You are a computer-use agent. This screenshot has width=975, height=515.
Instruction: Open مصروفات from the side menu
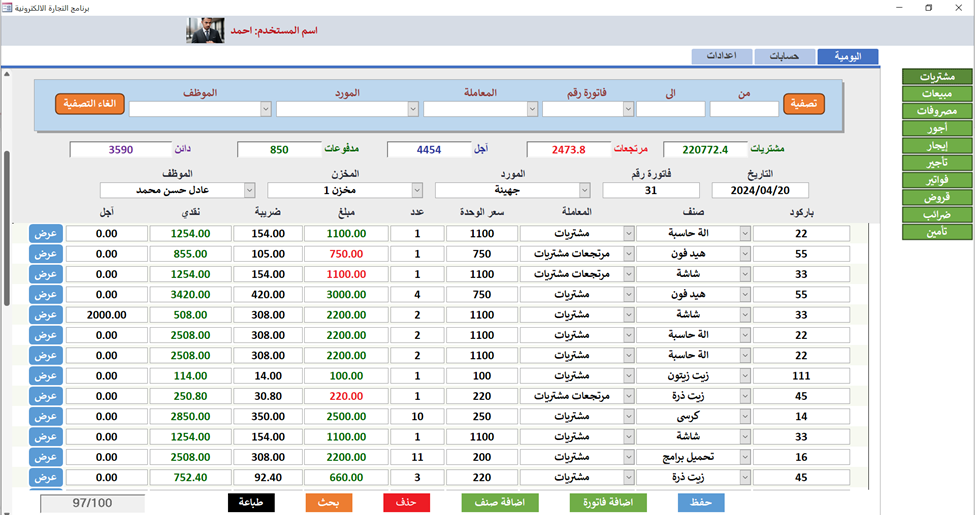pyautogui.click(x=937, y=111)
